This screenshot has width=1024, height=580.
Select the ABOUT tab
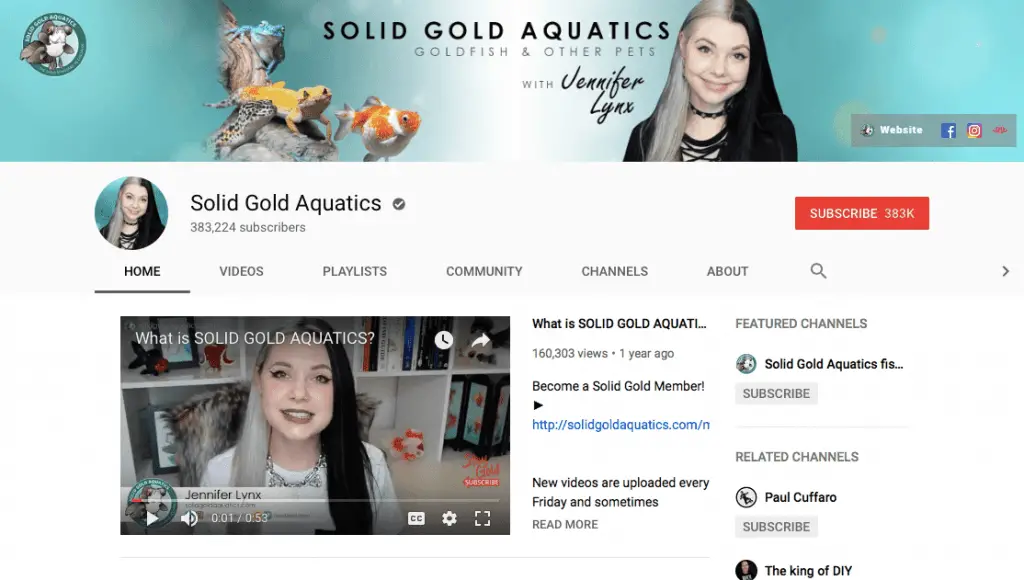click(x=728, y=271)
